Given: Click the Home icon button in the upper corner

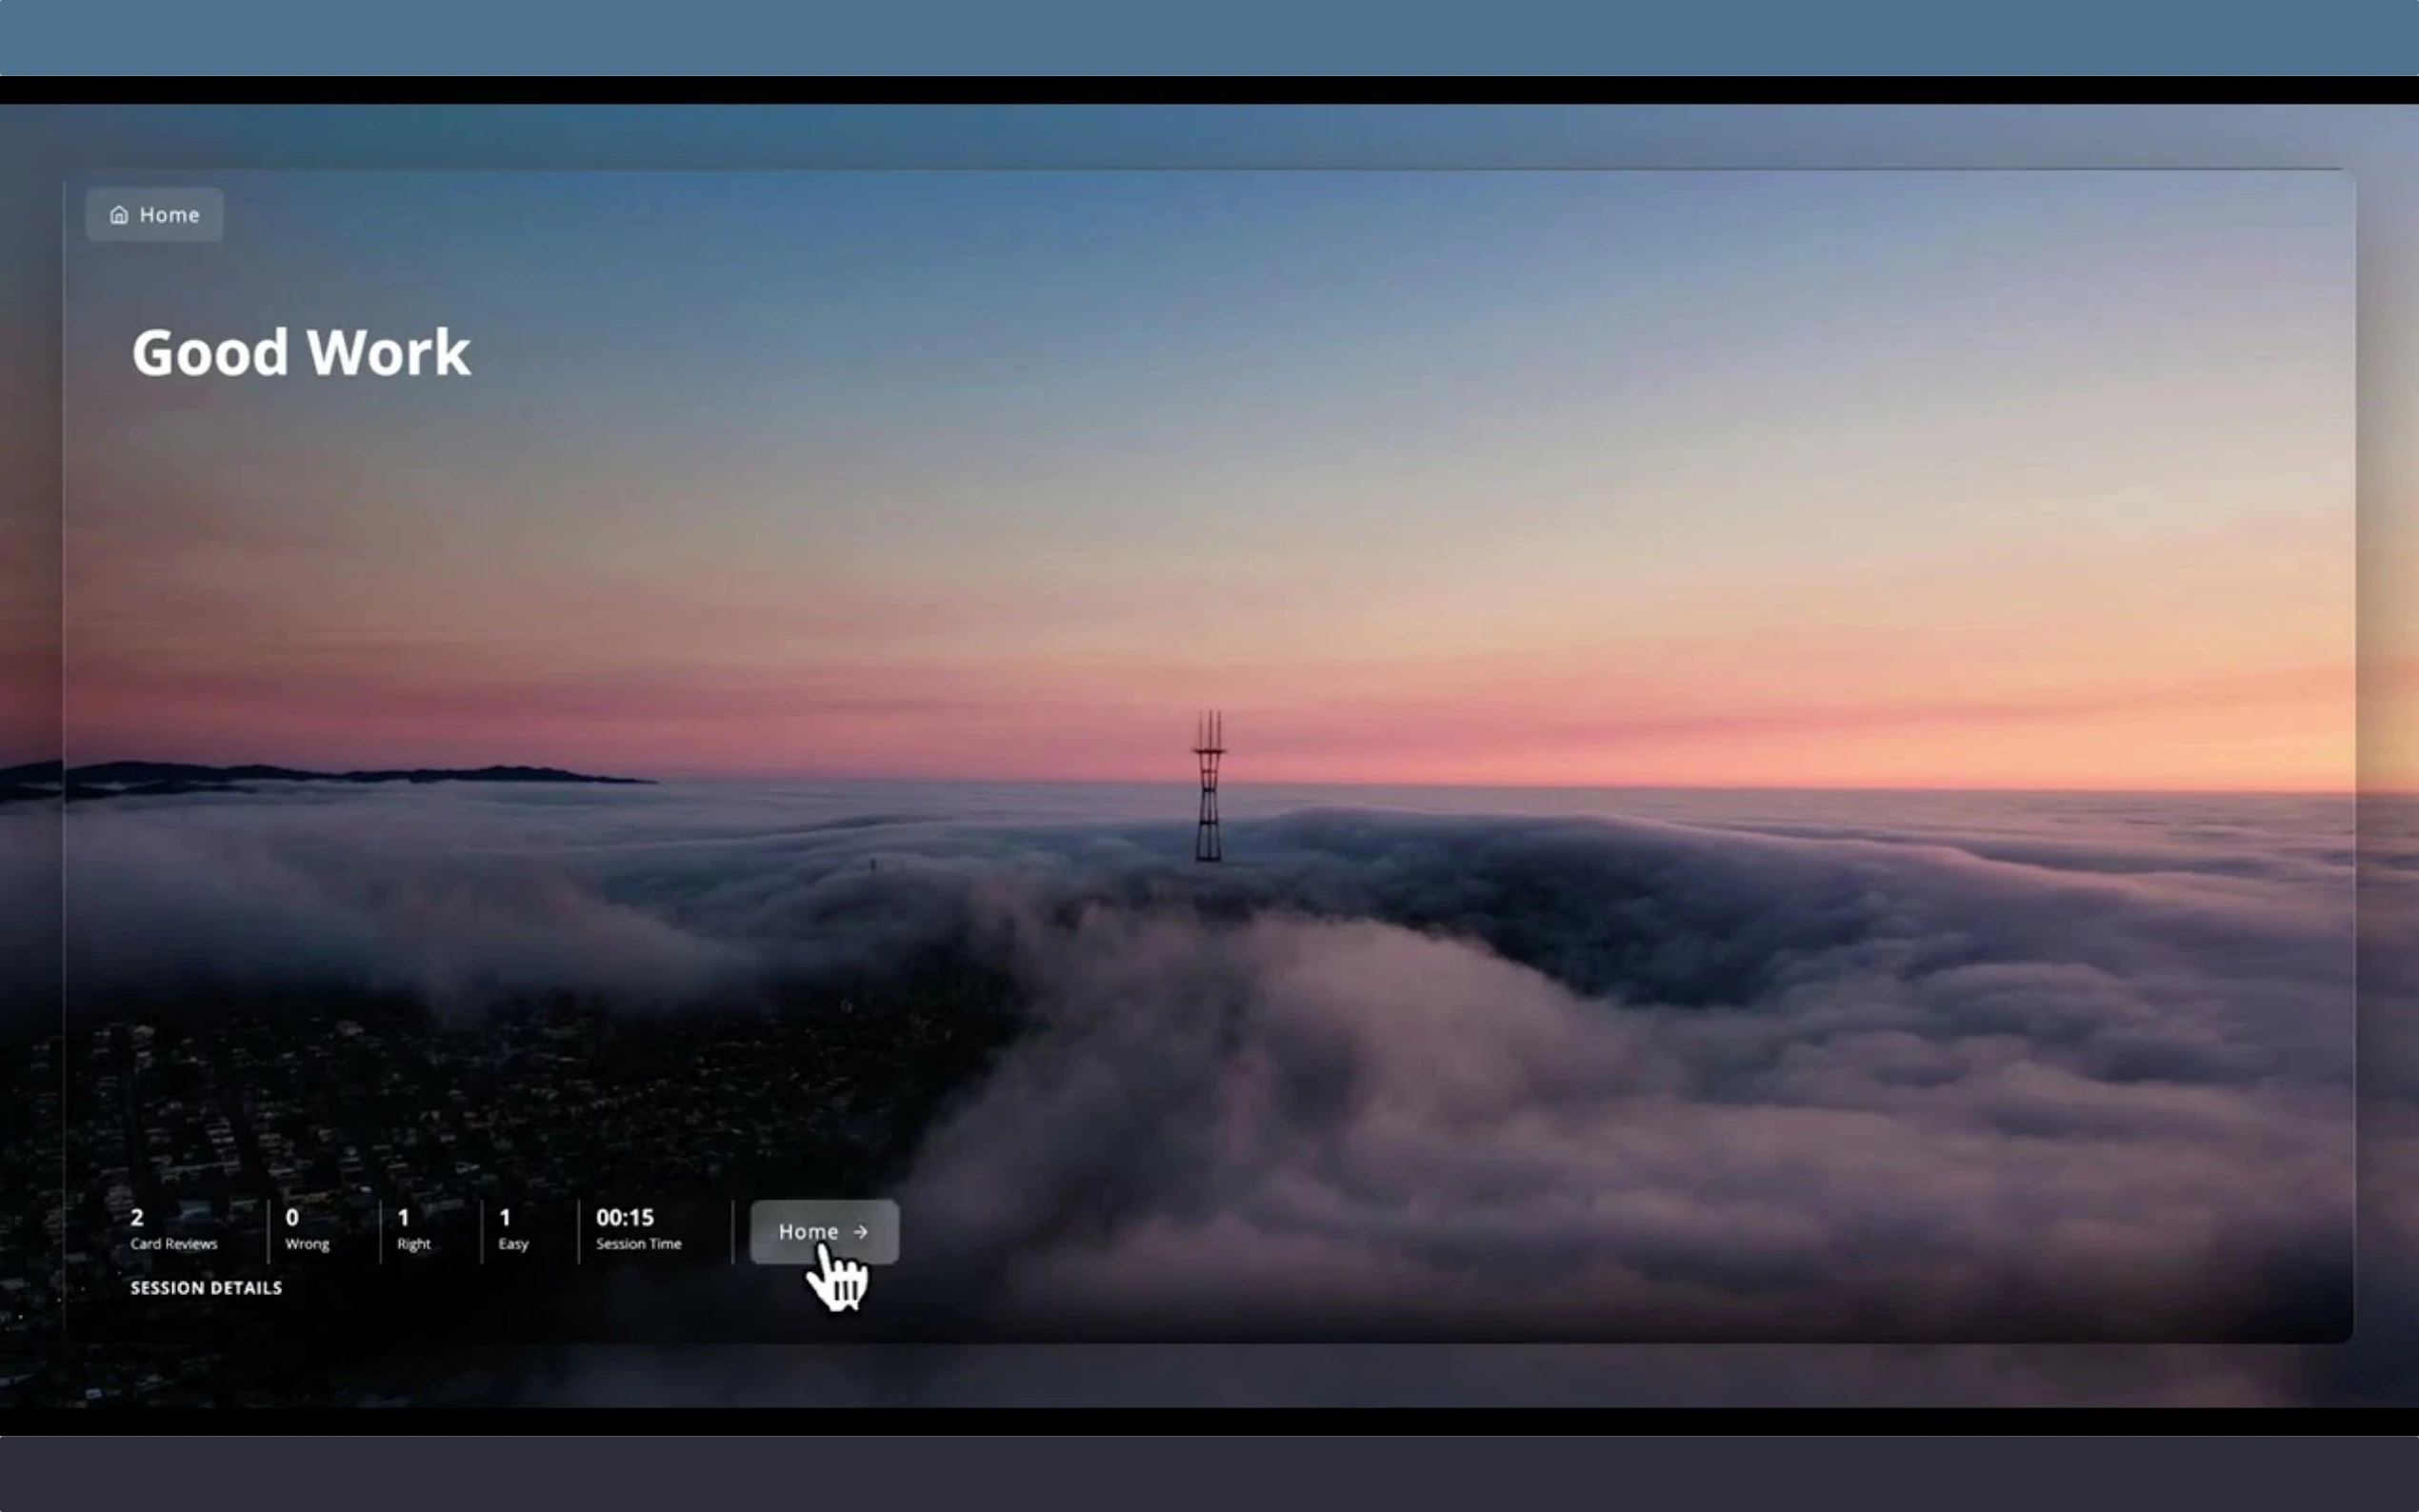Looking at the screenshot, I should (x=154, y=214).
